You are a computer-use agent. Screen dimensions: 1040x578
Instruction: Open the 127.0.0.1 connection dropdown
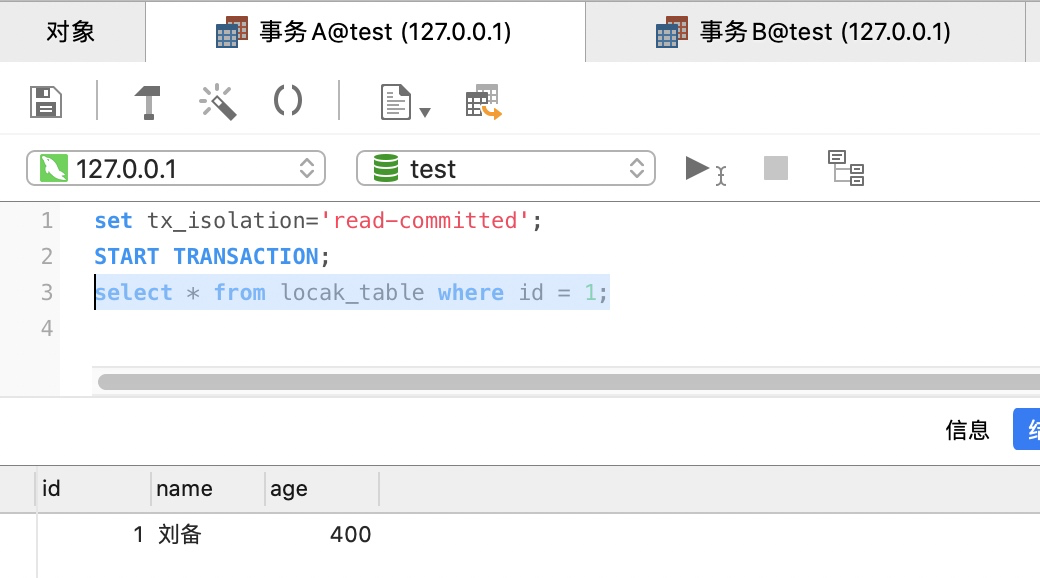tap(176, 169)
